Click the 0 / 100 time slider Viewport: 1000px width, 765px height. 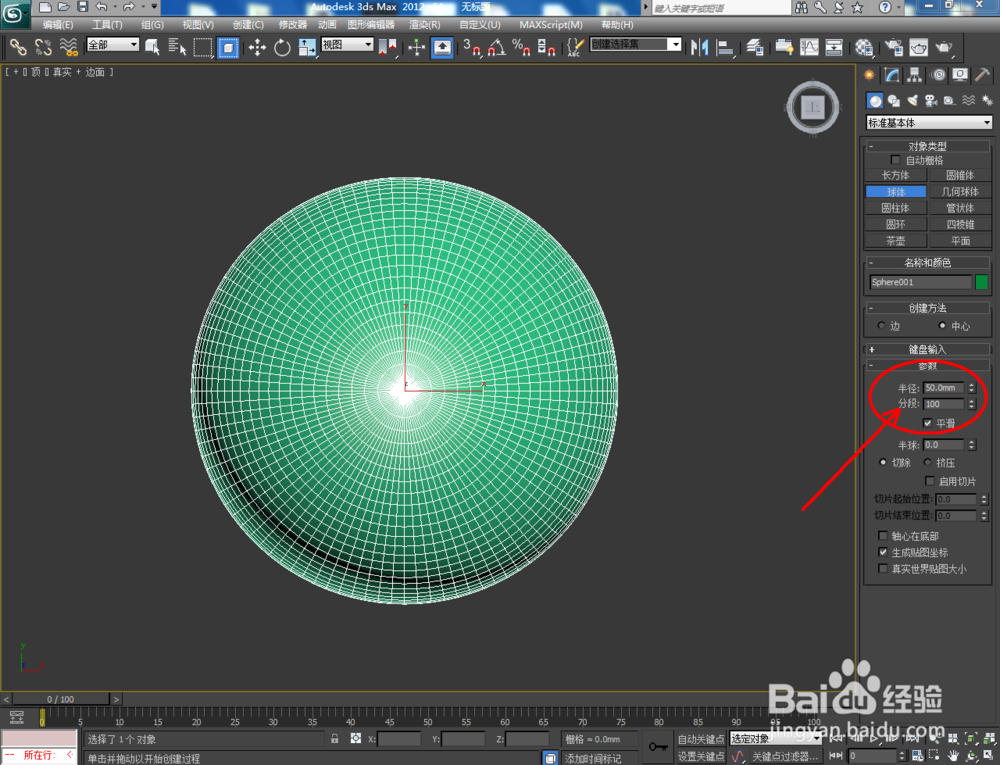point(61,699)
